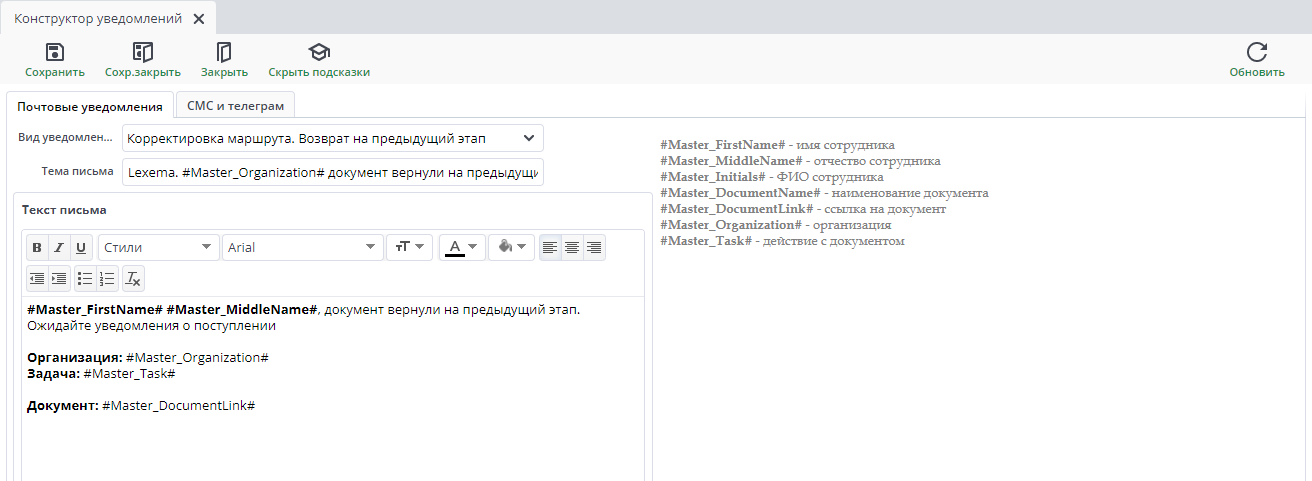
Task: Open the Стили styles dropdown
Action: (159, 247)
